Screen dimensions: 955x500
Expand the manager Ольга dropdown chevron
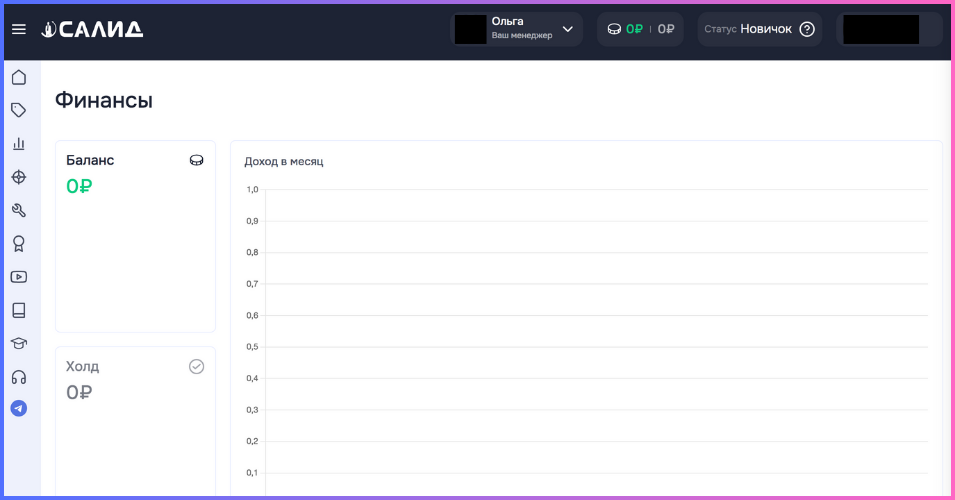click(x=568, y=29)
